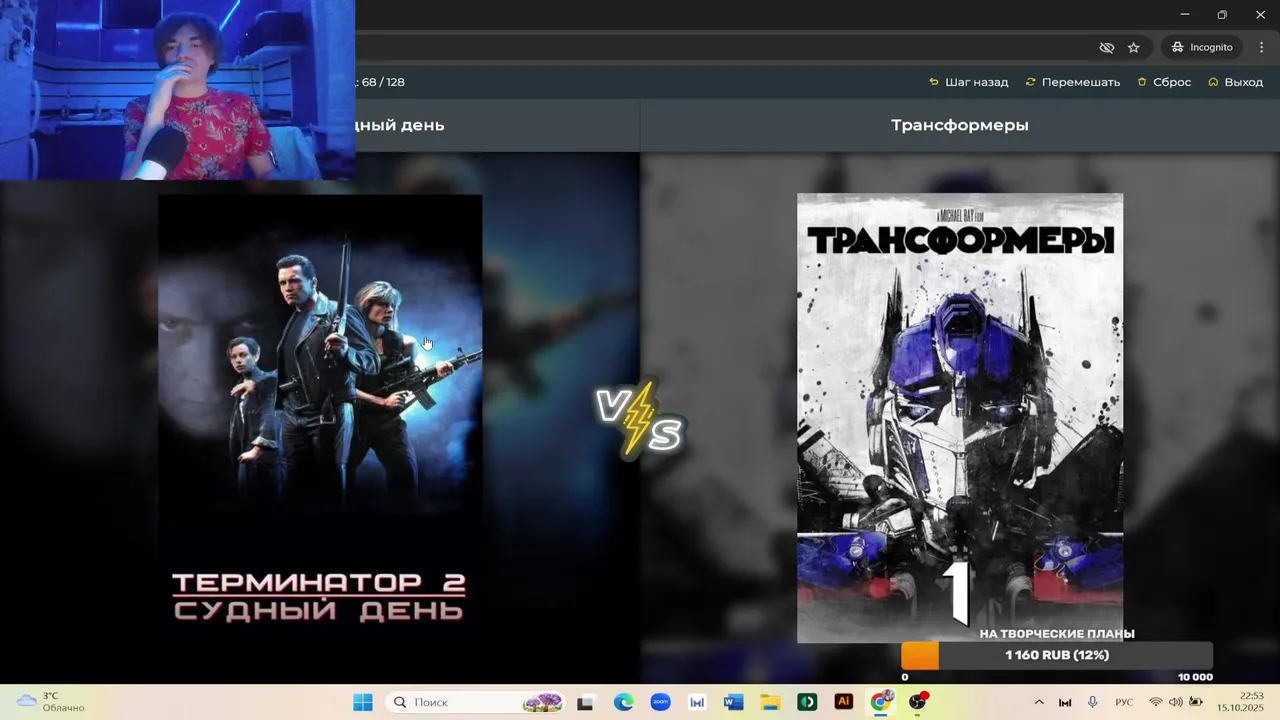Exit the game with Выход

click(x=1235, y=82)
